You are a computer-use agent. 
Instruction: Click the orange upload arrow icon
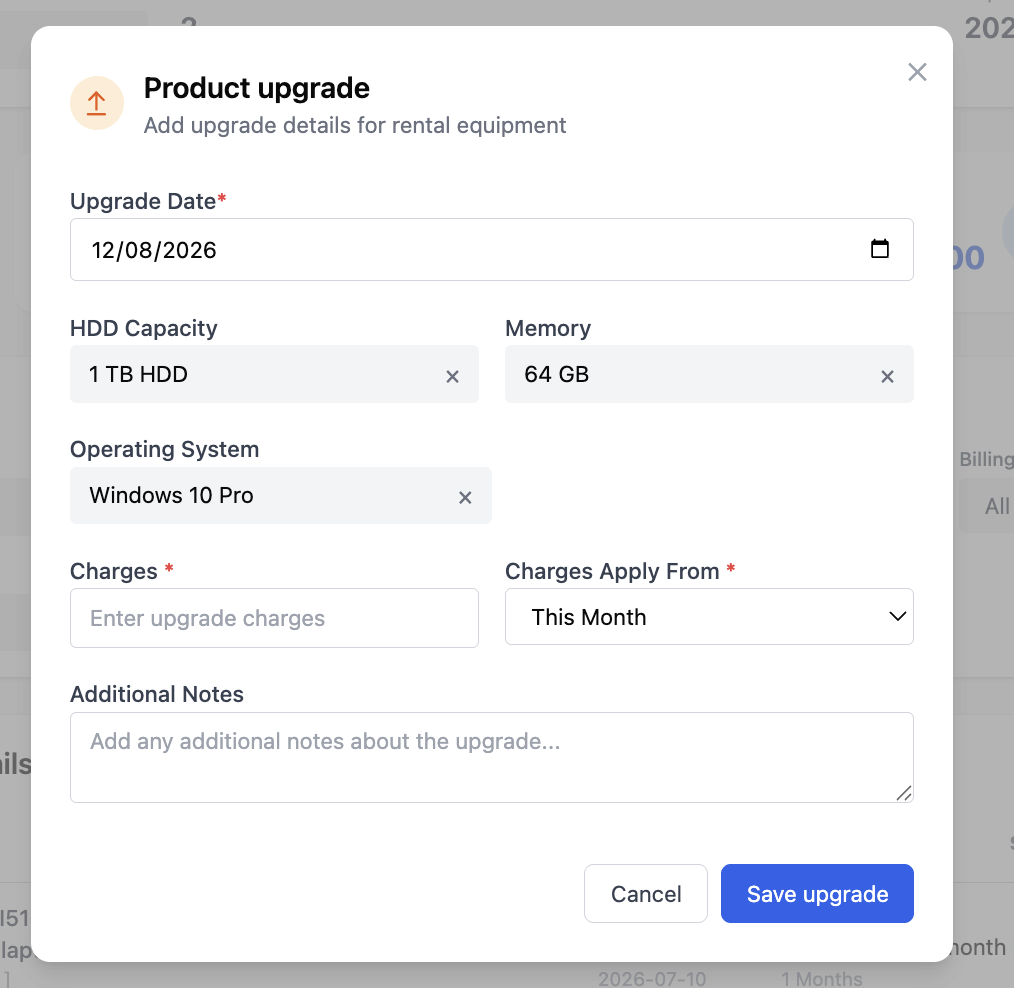(x=97, y=103)
